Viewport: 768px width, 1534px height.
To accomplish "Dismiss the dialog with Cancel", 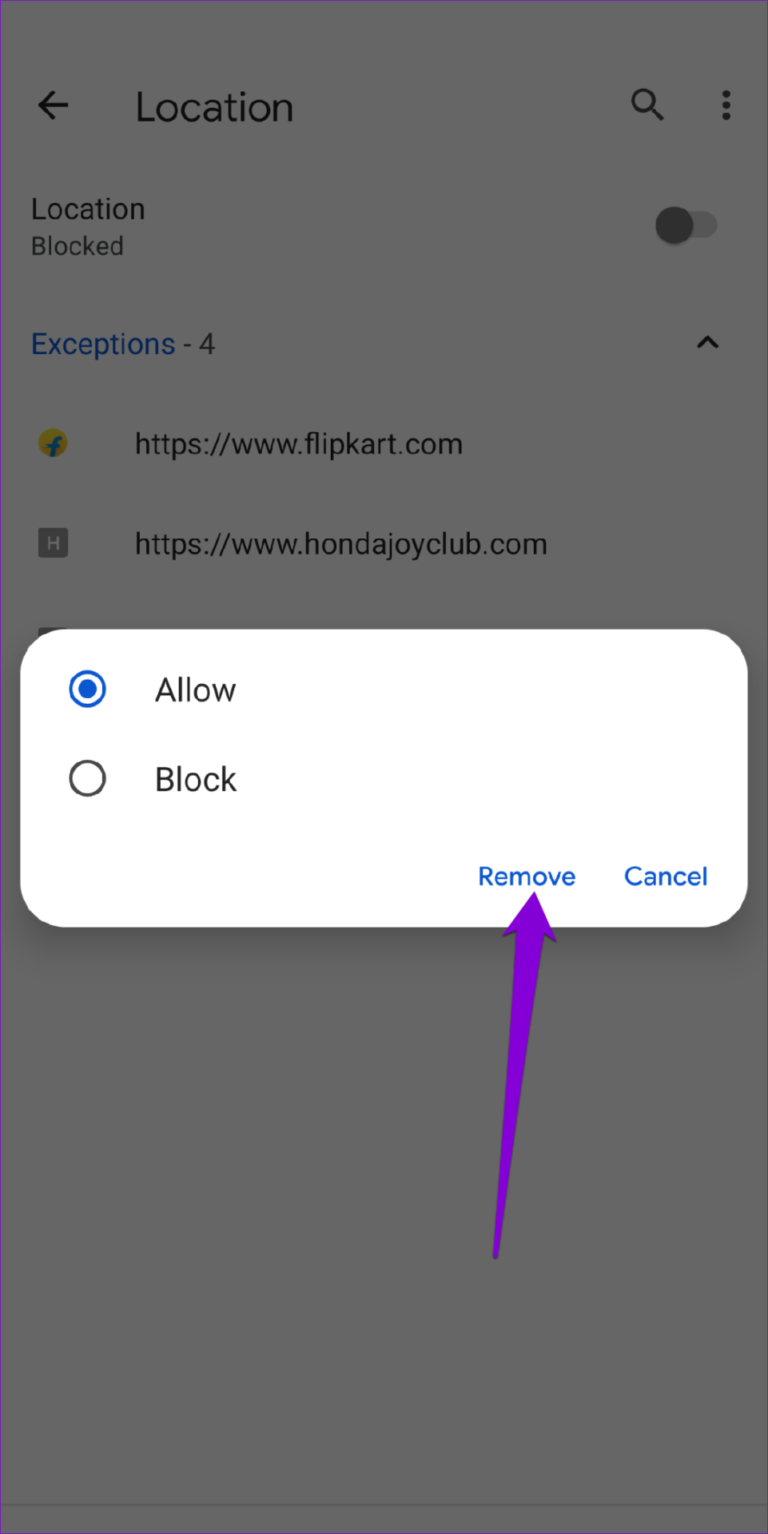I will (x=665, y=876).
